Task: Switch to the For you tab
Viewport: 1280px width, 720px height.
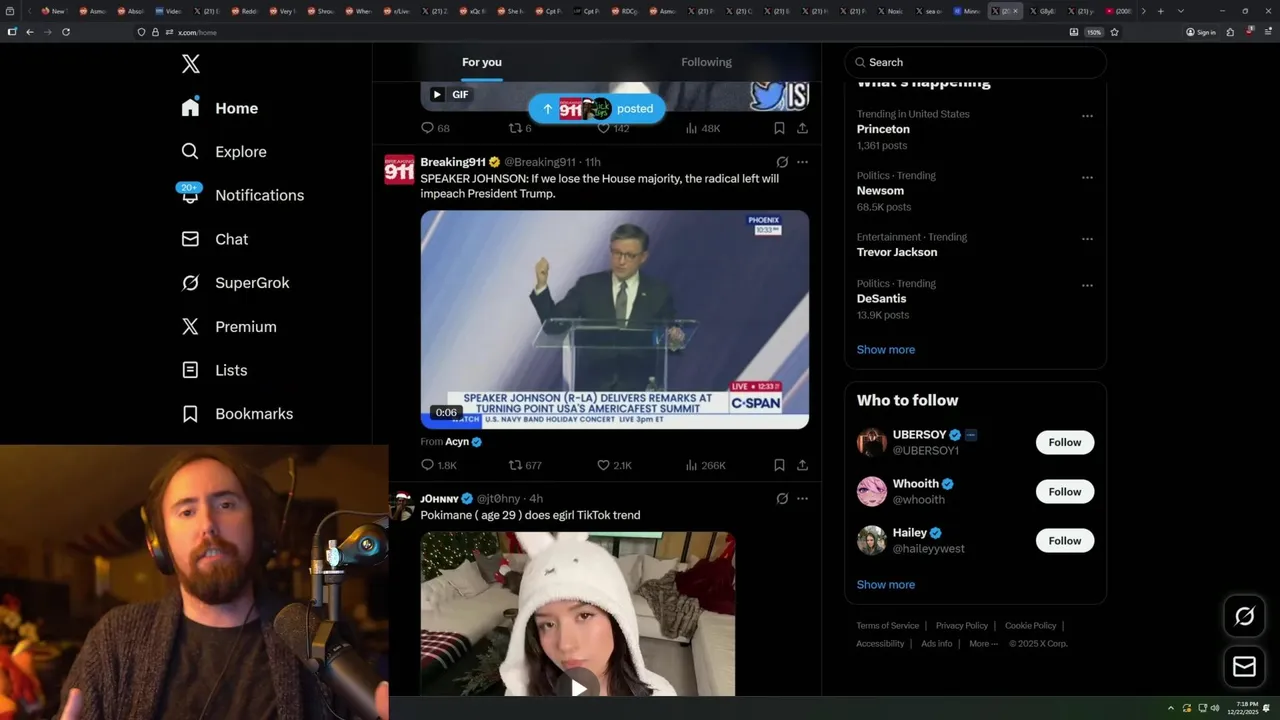Action: pyautogui.click(x=482, y=62)
